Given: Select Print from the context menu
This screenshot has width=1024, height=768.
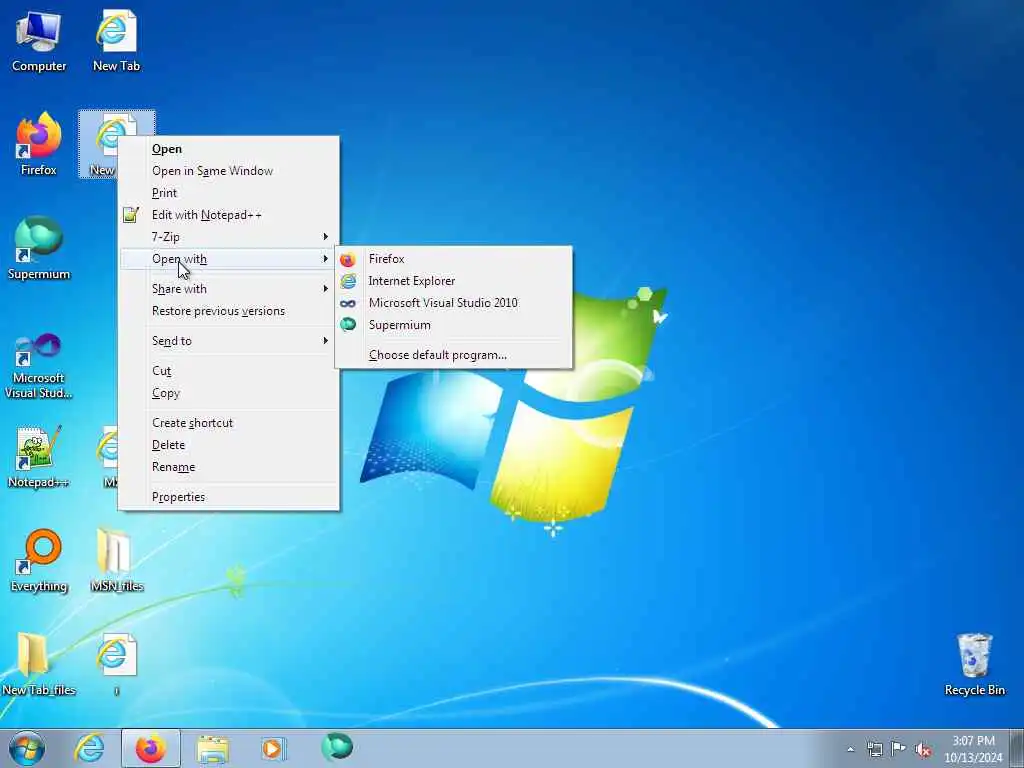Looking at the screenshot, I should [x=229, y=193].
